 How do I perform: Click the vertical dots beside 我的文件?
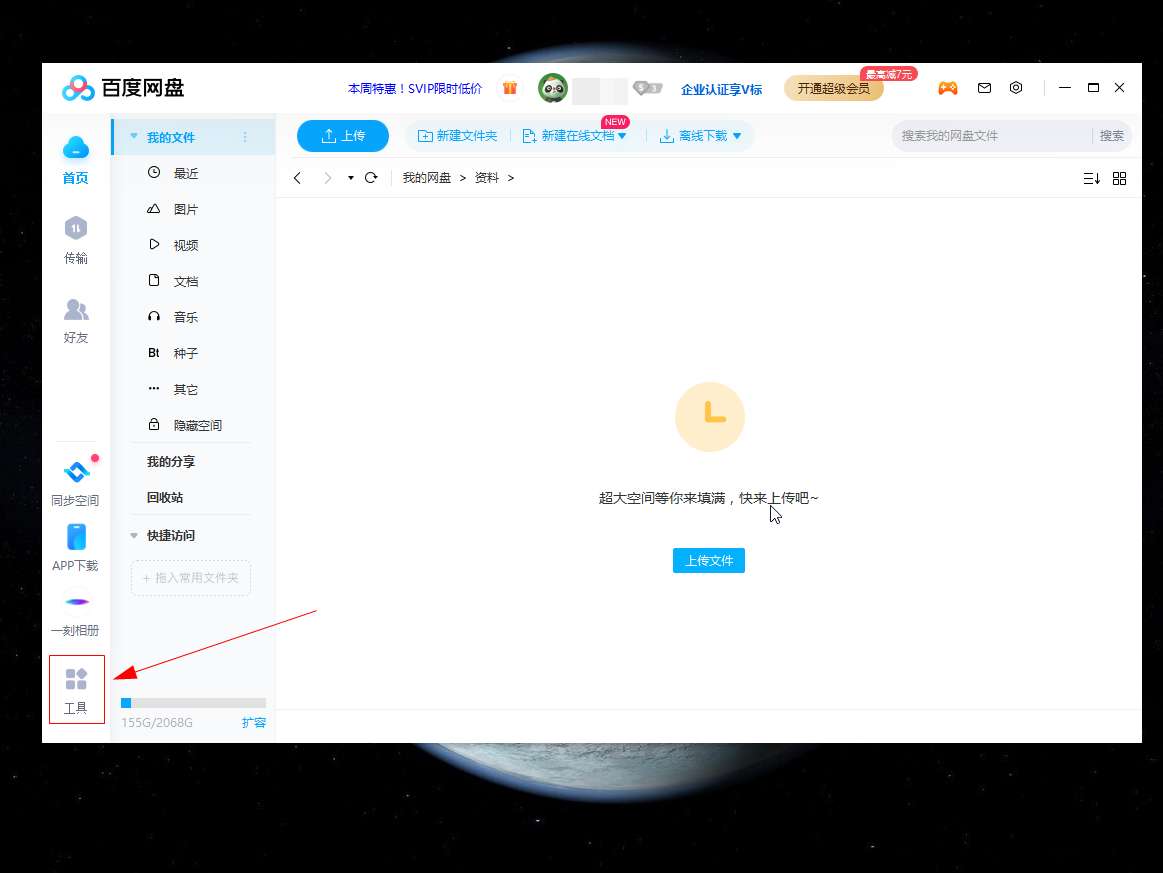[x=246, y=137]
